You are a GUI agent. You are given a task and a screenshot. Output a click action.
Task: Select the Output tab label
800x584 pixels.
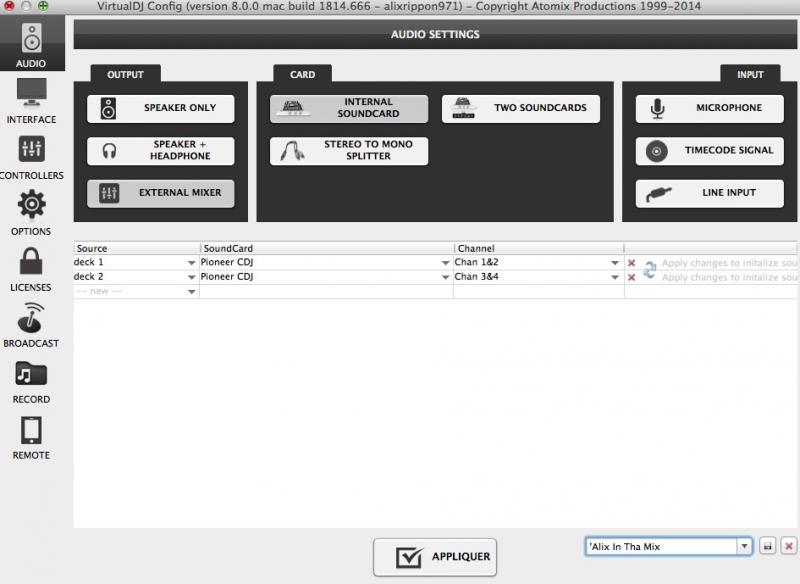point(126,74)
